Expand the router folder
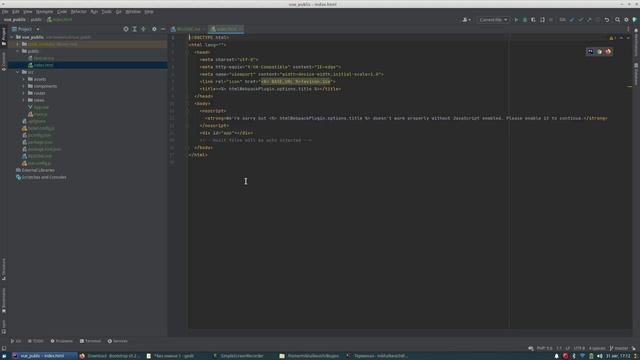 [x=24, y=93]
